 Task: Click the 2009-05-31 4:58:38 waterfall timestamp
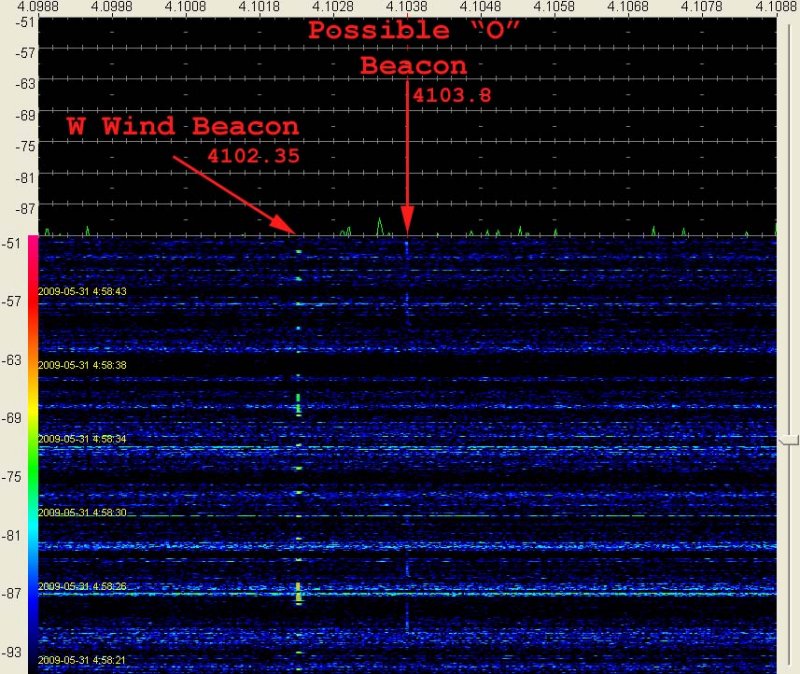(82, 365)
